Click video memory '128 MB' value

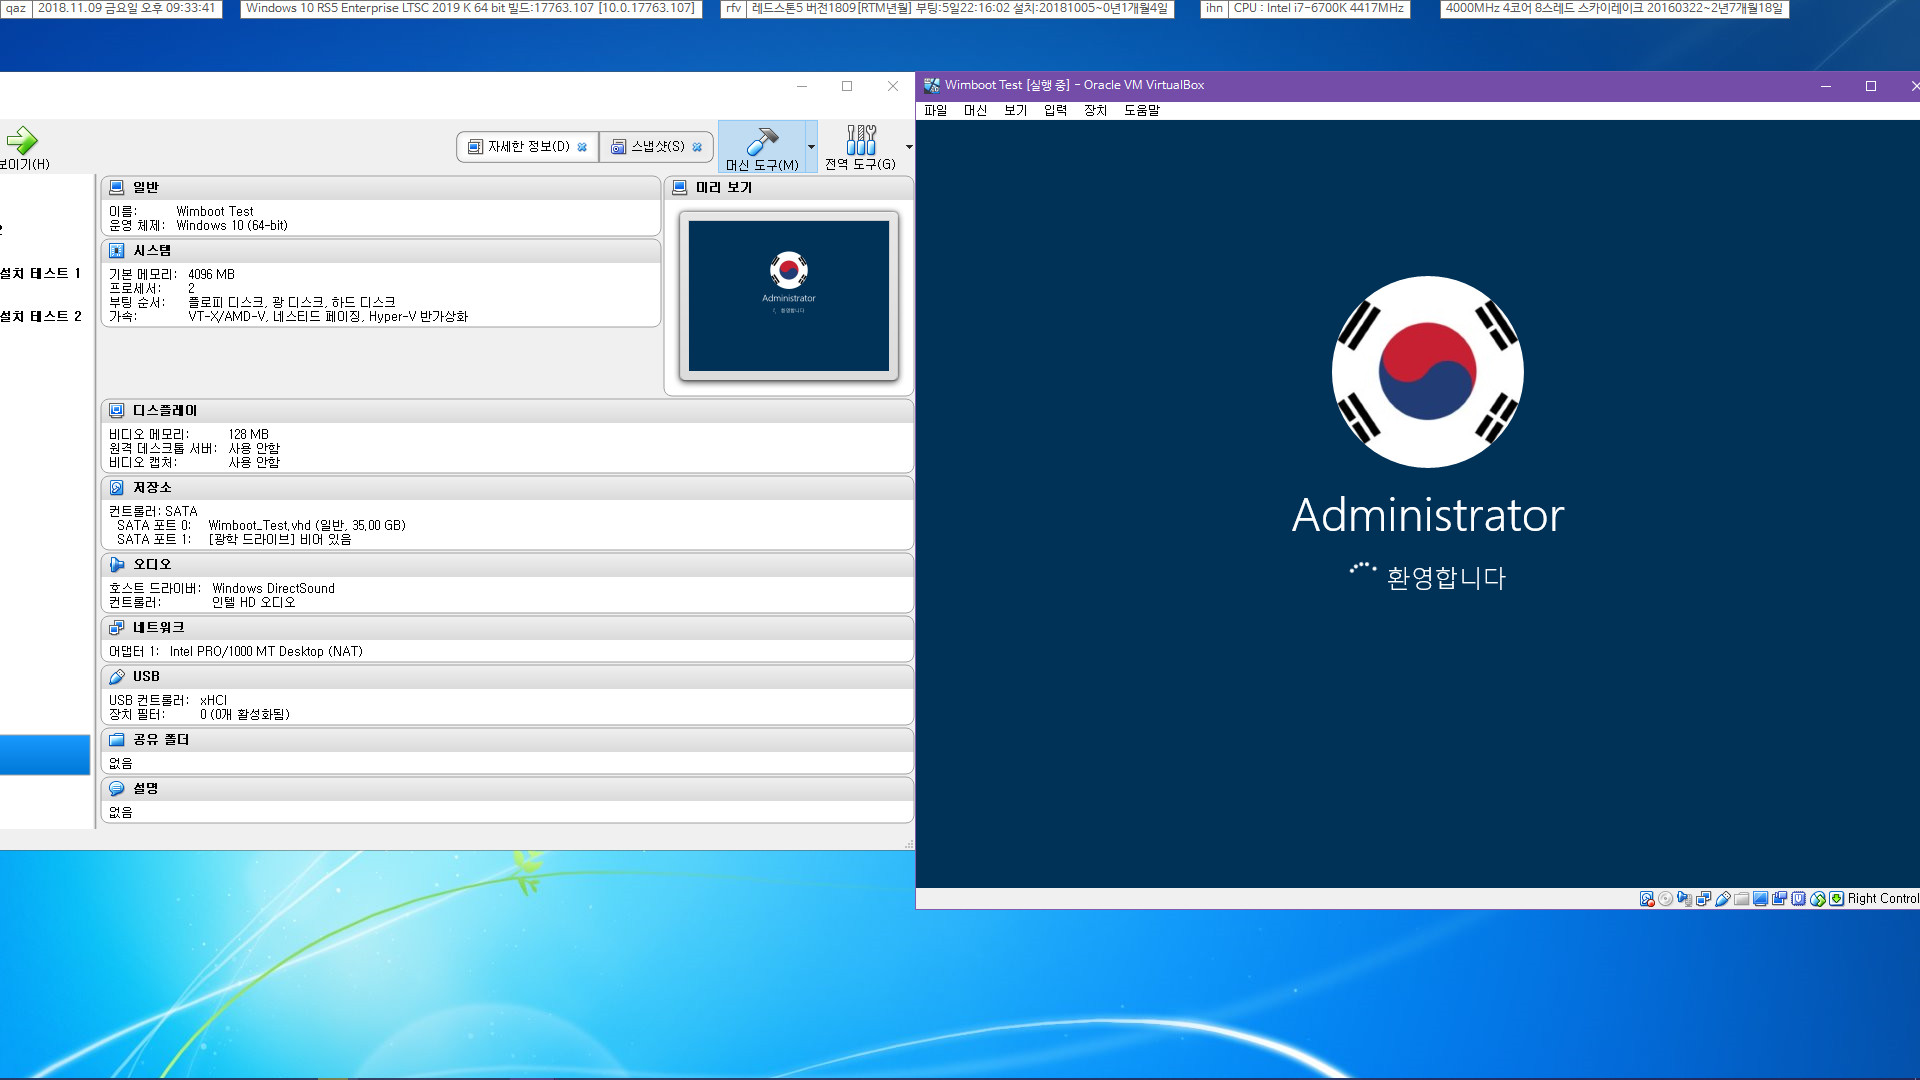coord(248,434)
